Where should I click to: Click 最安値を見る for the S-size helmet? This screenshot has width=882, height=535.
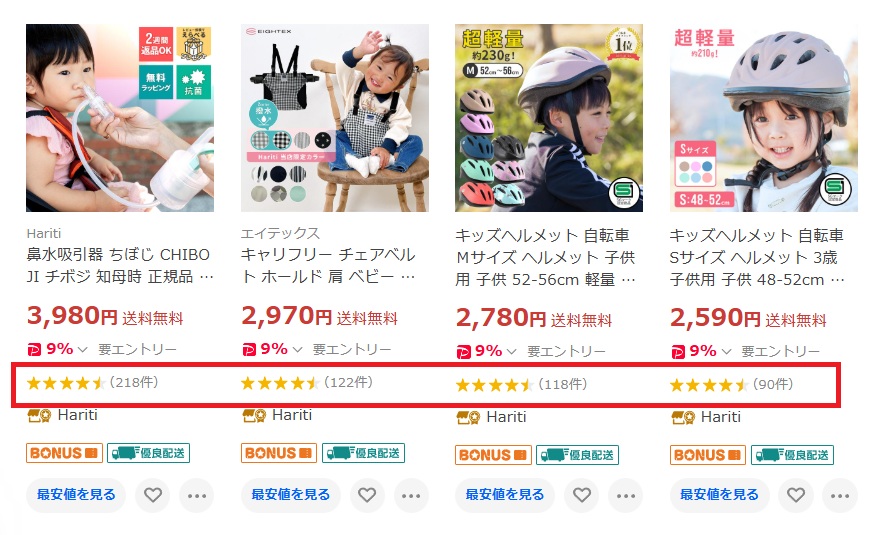coord(719,495)
